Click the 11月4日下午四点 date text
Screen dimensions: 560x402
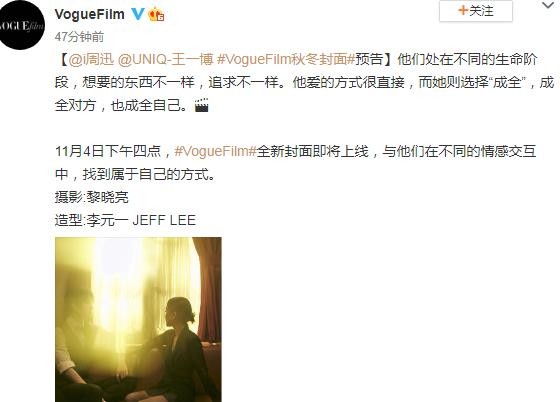click(x=108, y=151)
